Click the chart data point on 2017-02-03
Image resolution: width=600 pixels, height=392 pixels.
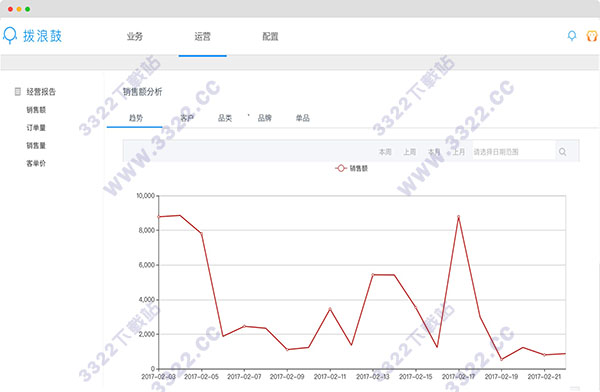point(159,217)
